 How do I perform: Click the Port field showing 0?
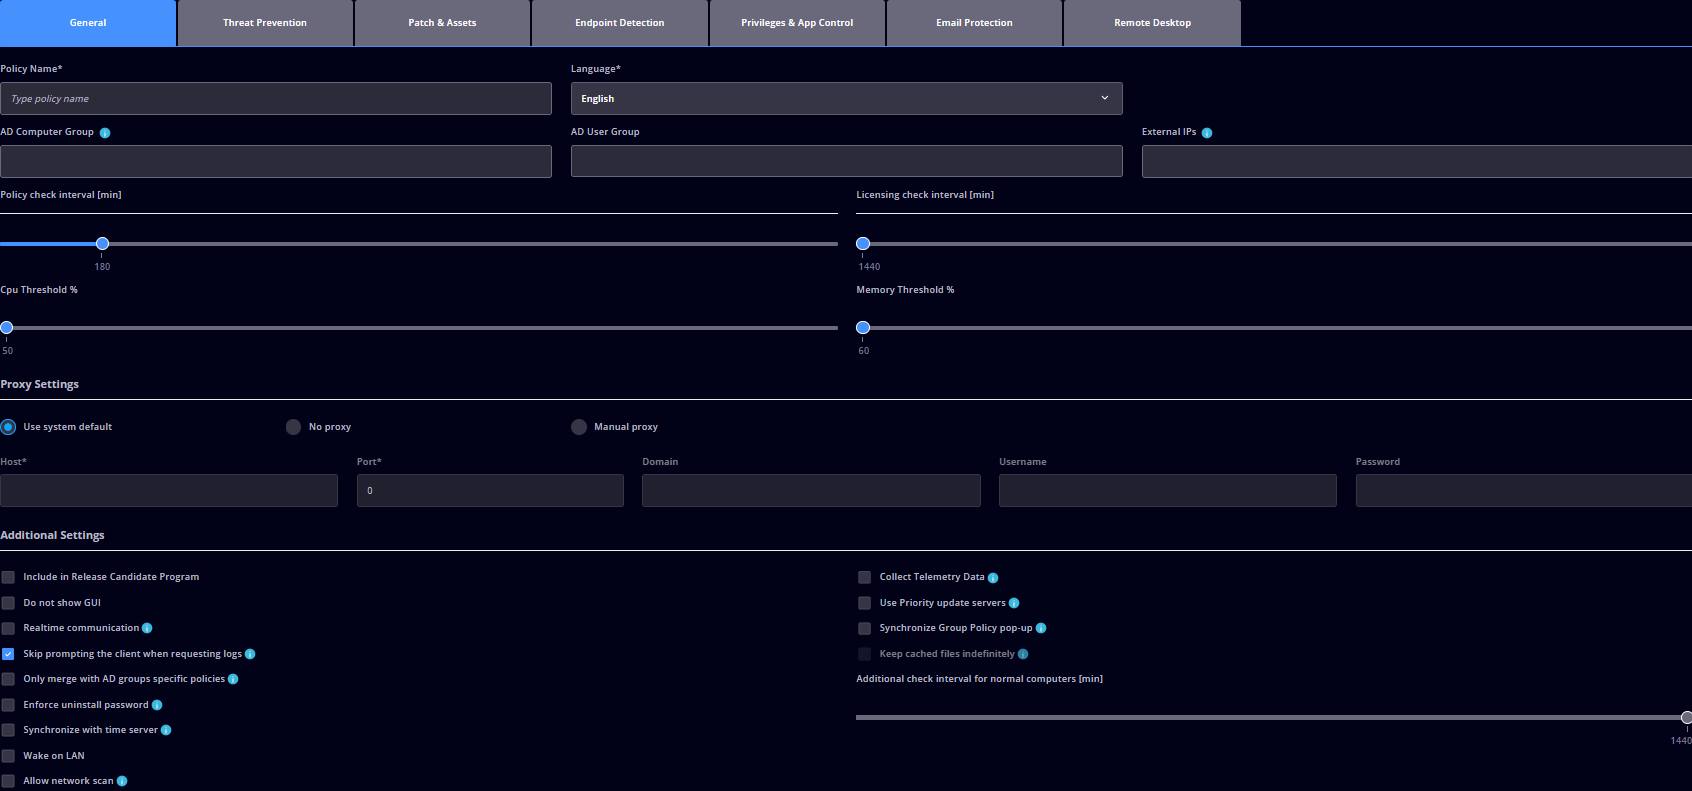coord(490,490)
